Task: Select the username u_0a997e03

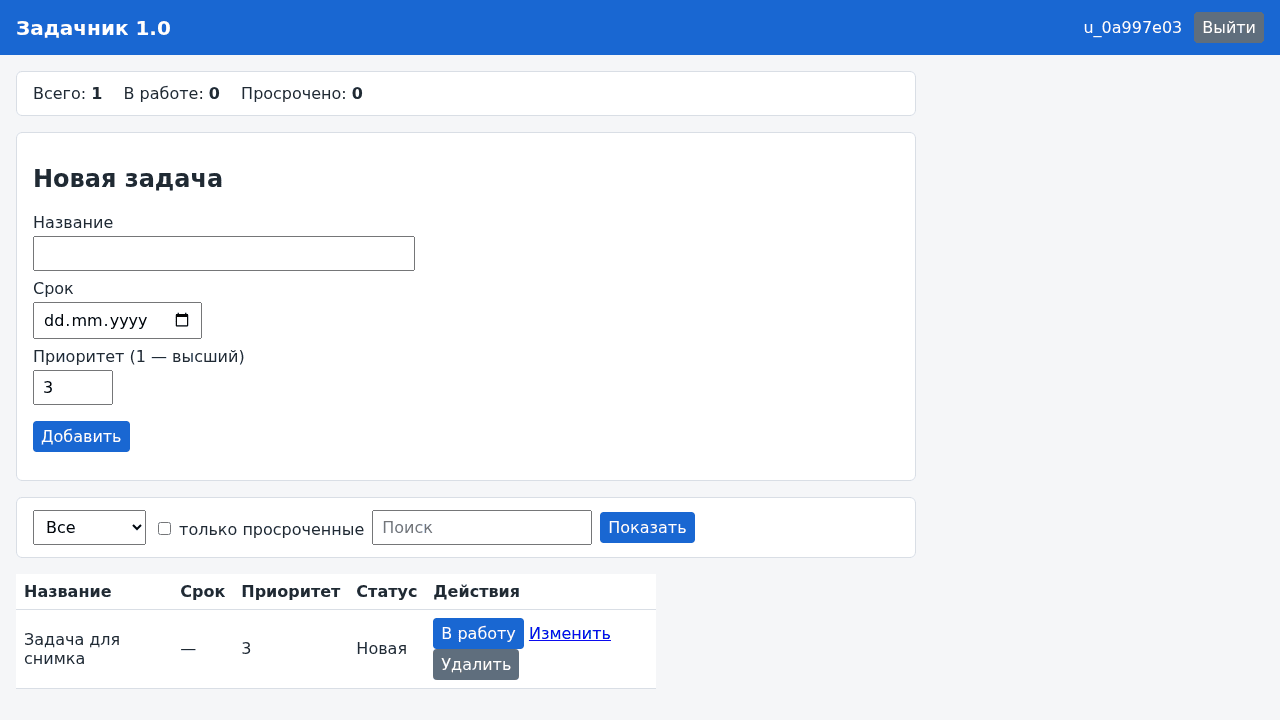Action: 1132,28
